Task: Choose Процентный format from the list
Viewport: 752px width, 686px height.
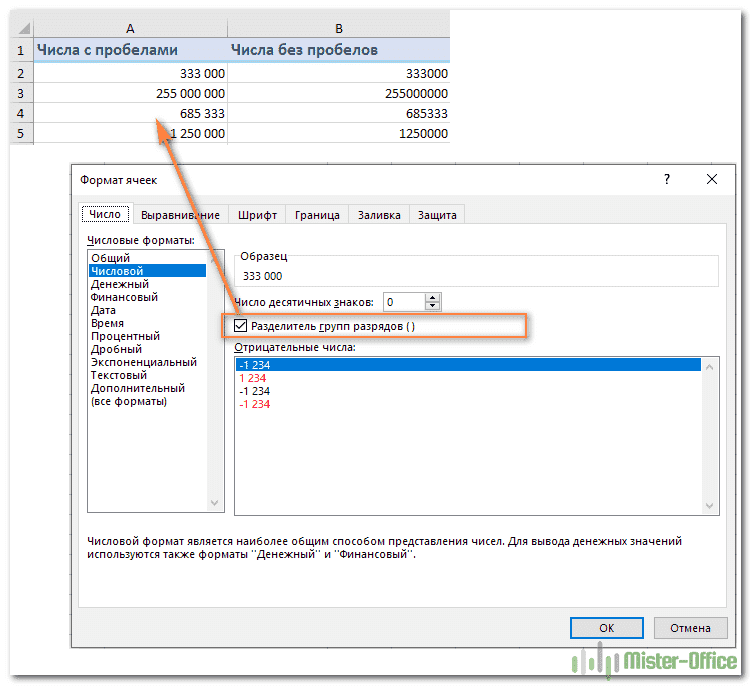Action: [x=125, y=336]
